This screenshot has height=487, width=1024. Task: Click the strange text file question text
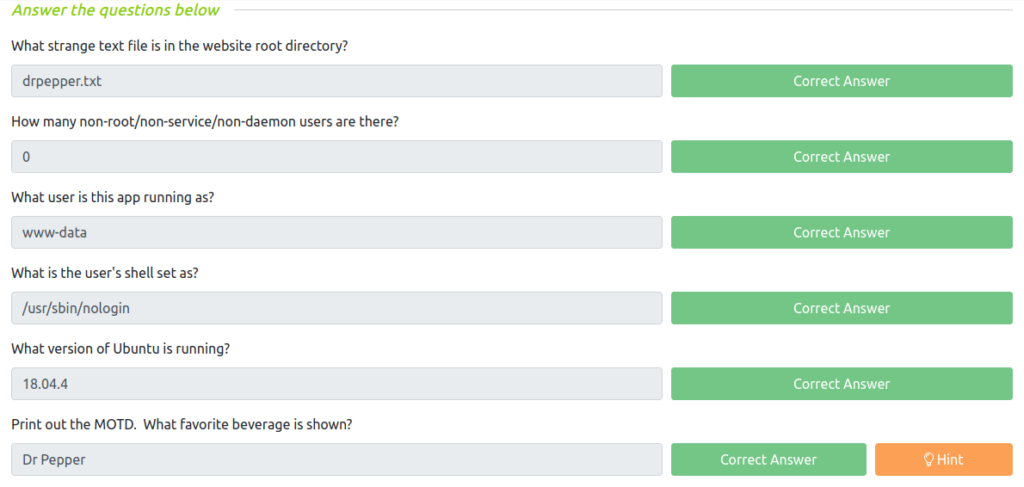pos(180,46)
